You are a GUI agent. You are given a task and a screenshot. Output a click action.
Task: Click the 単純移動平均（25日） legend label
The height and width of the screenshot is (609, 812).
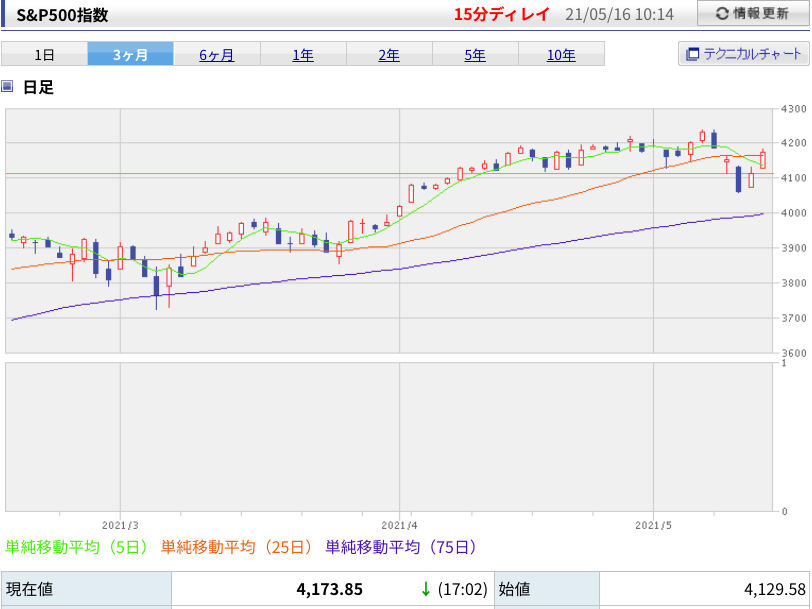pos(237,547)
